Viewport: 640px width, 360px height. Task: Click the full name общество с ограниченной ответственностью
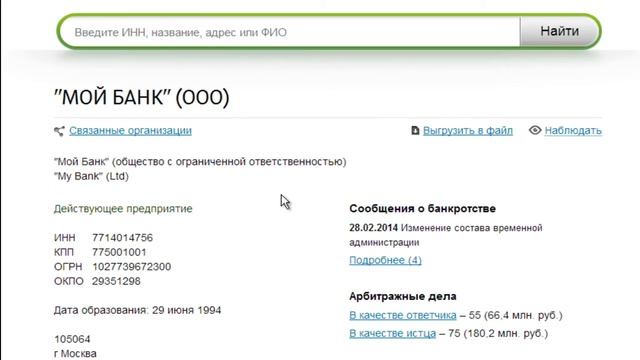tap(229, 162)
